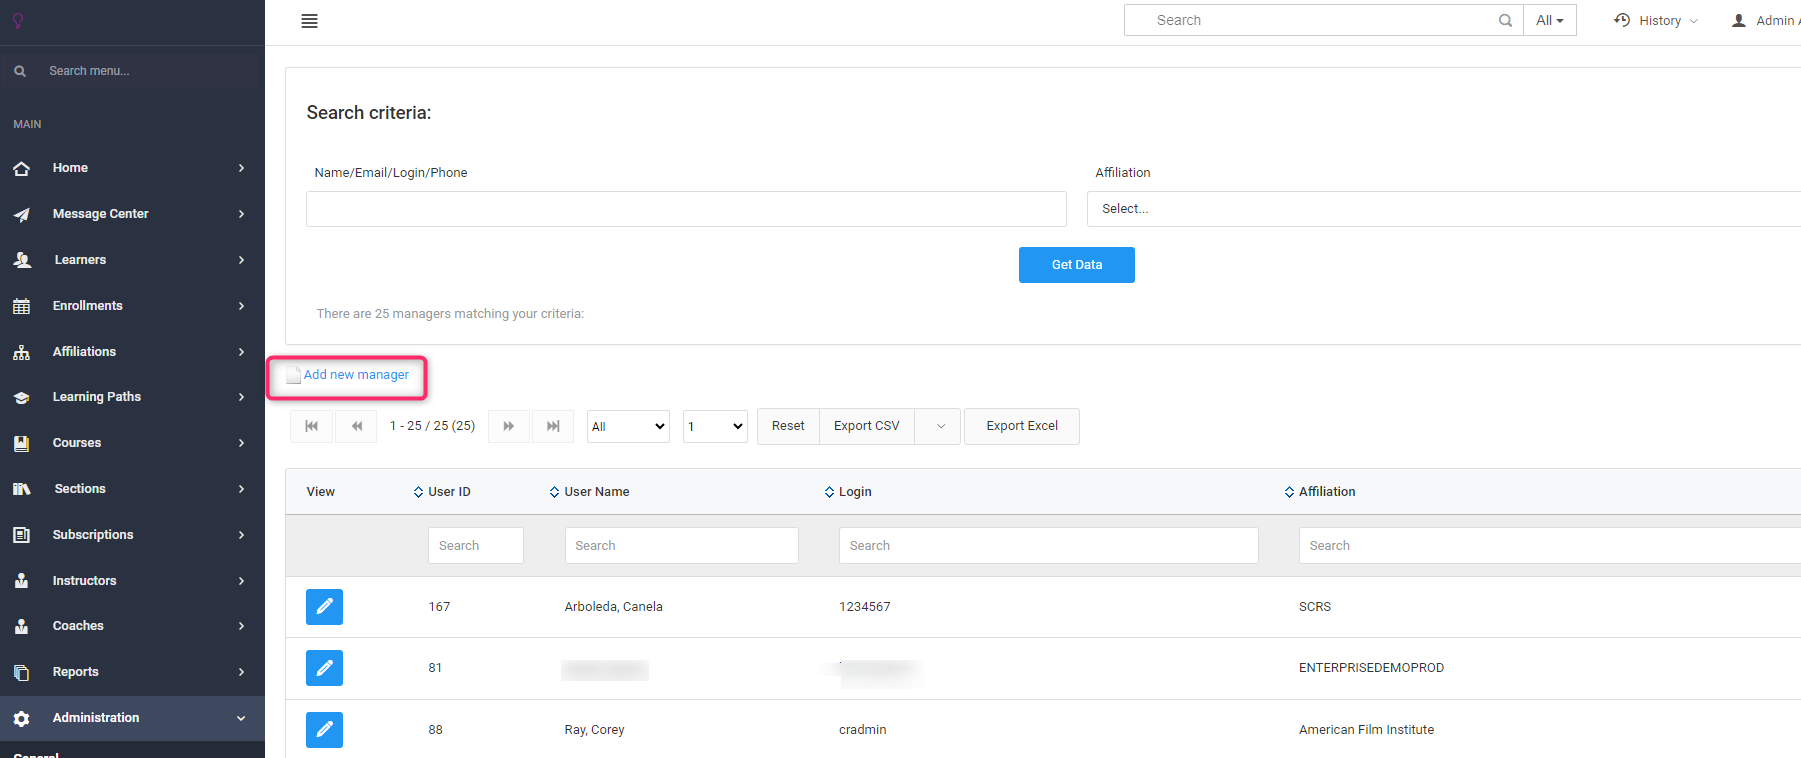Open the page number dropdown
The width and height of the screenshot is (1801, 758).
715,427
